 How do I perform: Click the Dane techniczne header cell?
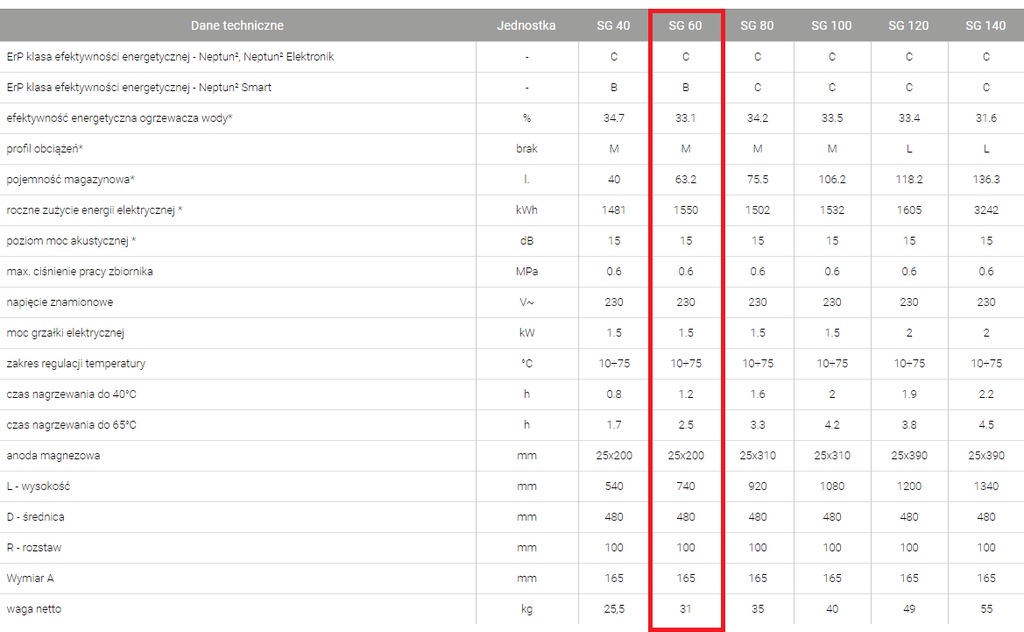pos(237,26)
